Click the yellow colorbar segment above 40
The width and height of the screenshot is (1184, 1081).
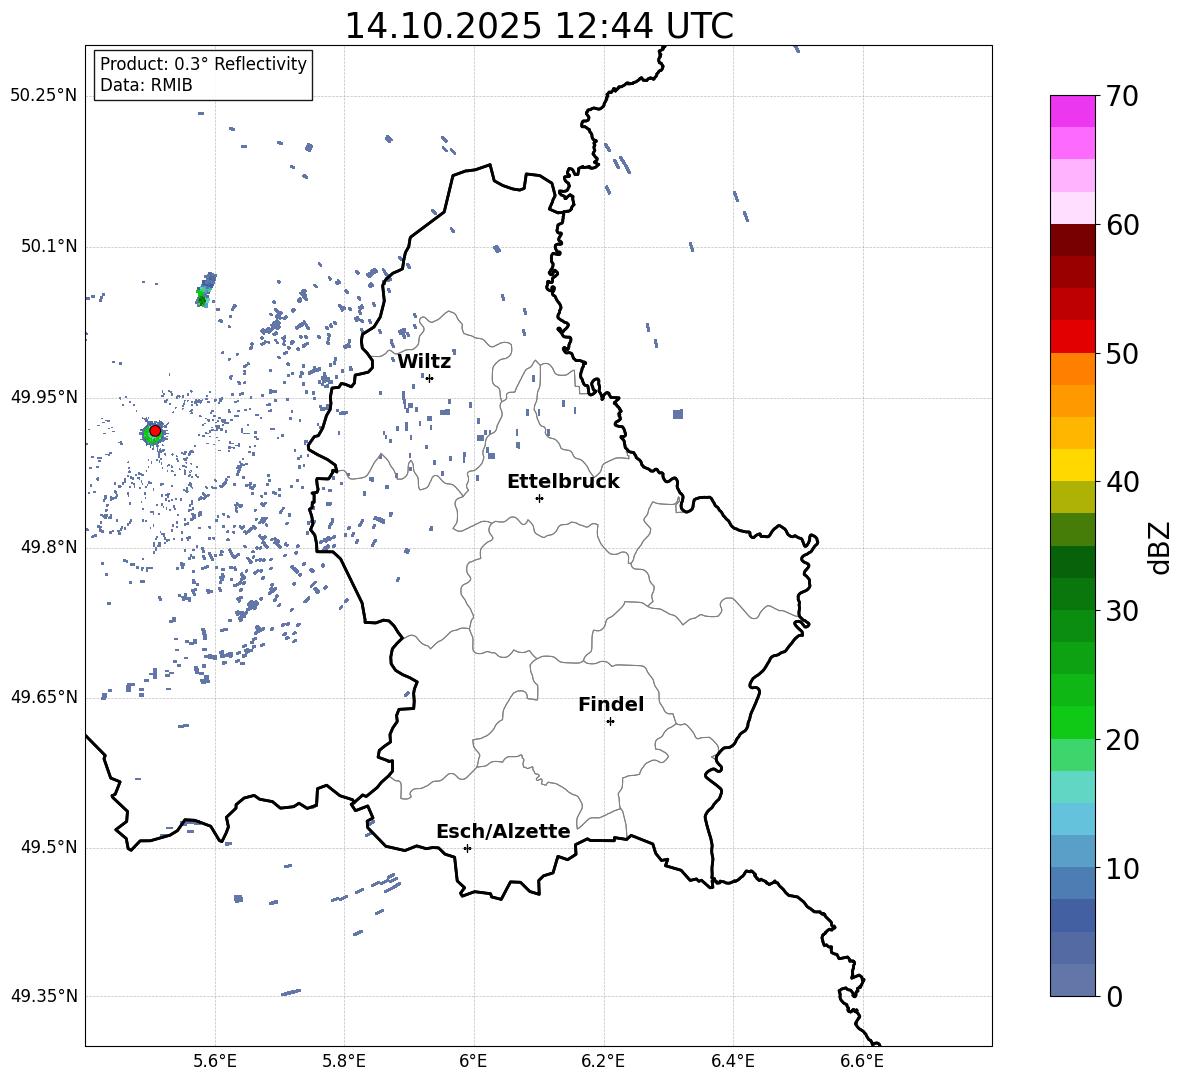(x=1073, y=466)
